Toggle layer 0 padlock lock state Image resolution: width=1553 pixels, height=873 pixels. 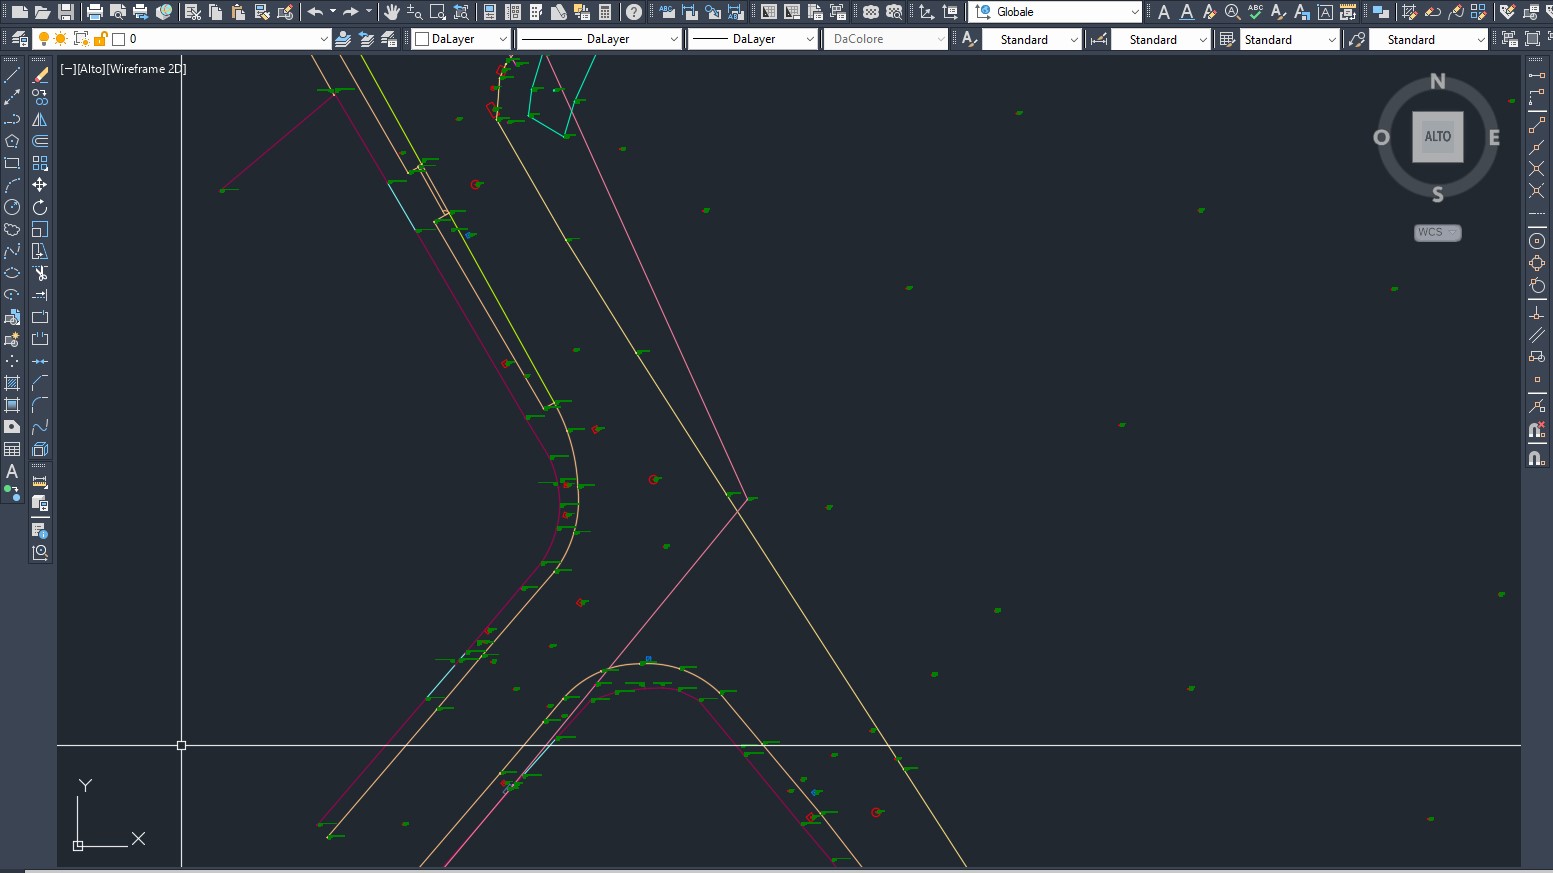coord(100,39)
